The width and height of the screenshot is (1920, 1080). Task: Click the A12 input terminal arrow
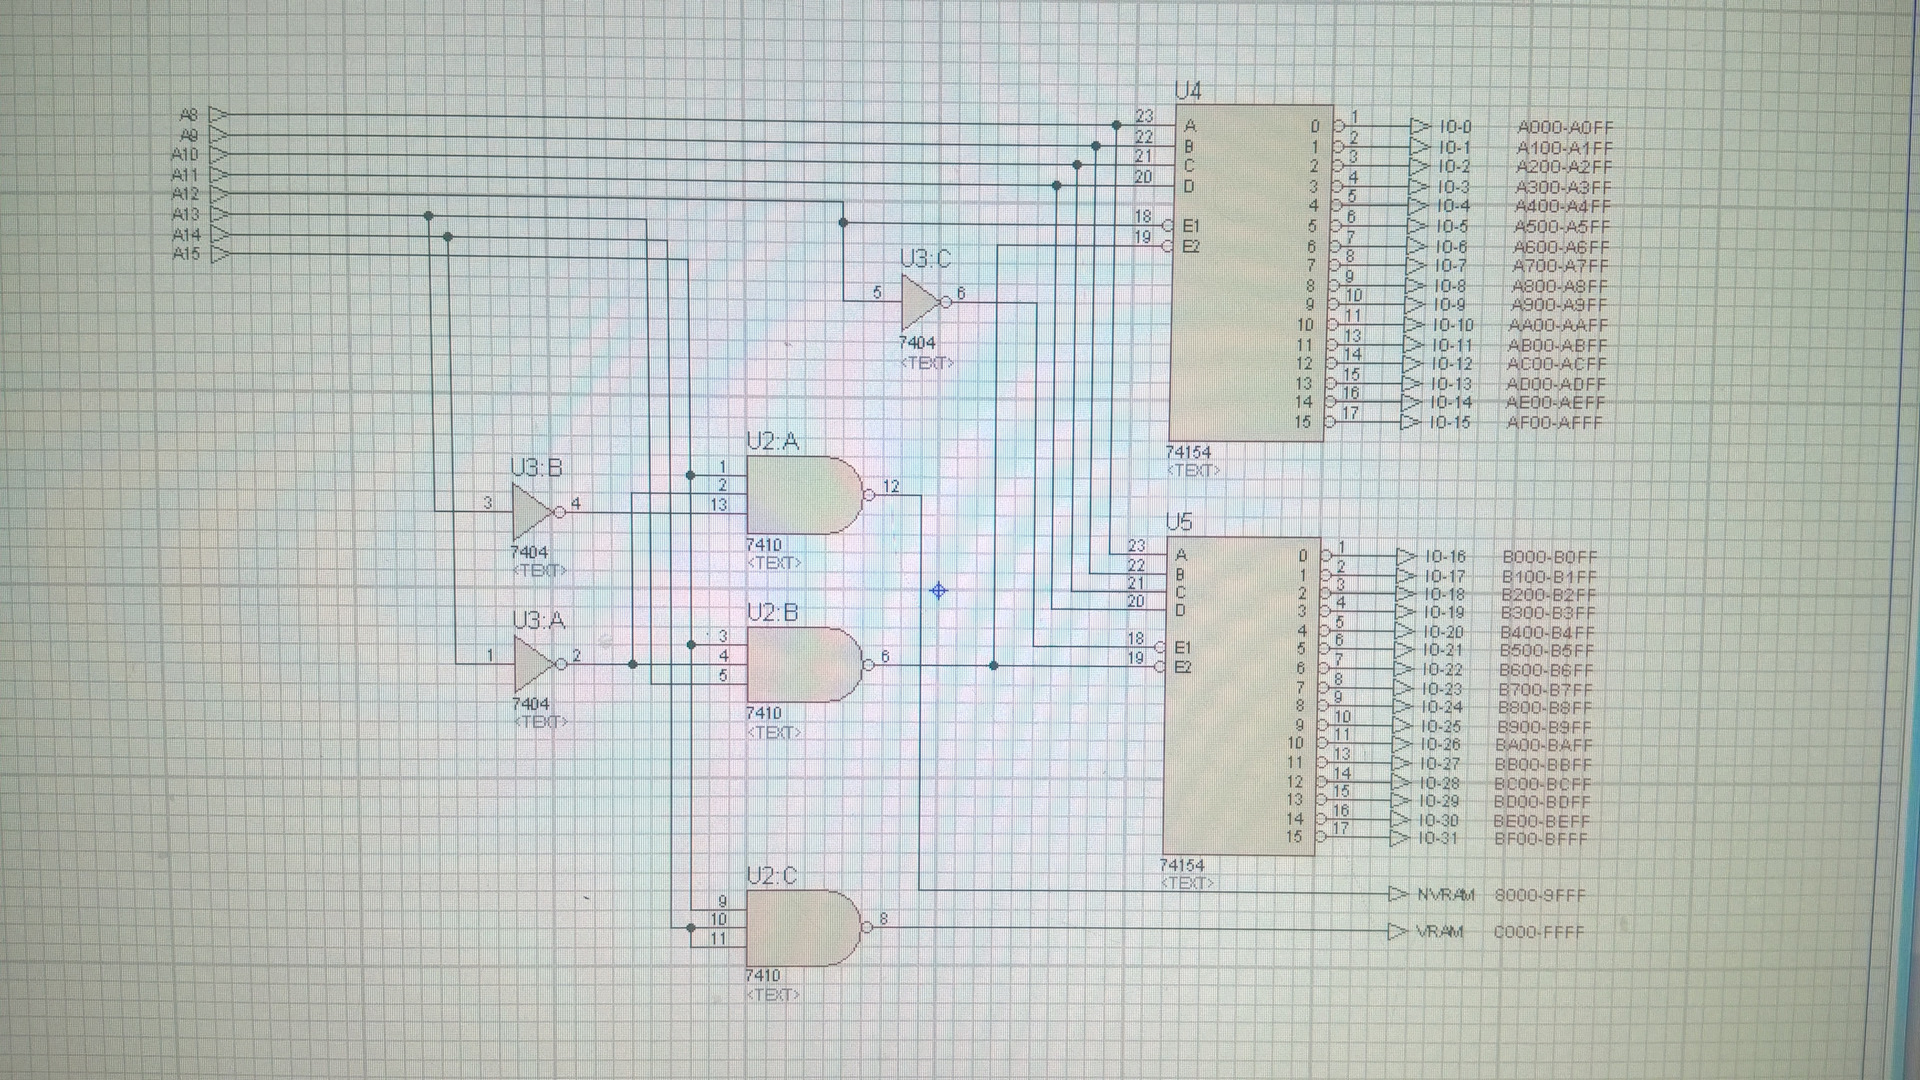click(219, 194)
